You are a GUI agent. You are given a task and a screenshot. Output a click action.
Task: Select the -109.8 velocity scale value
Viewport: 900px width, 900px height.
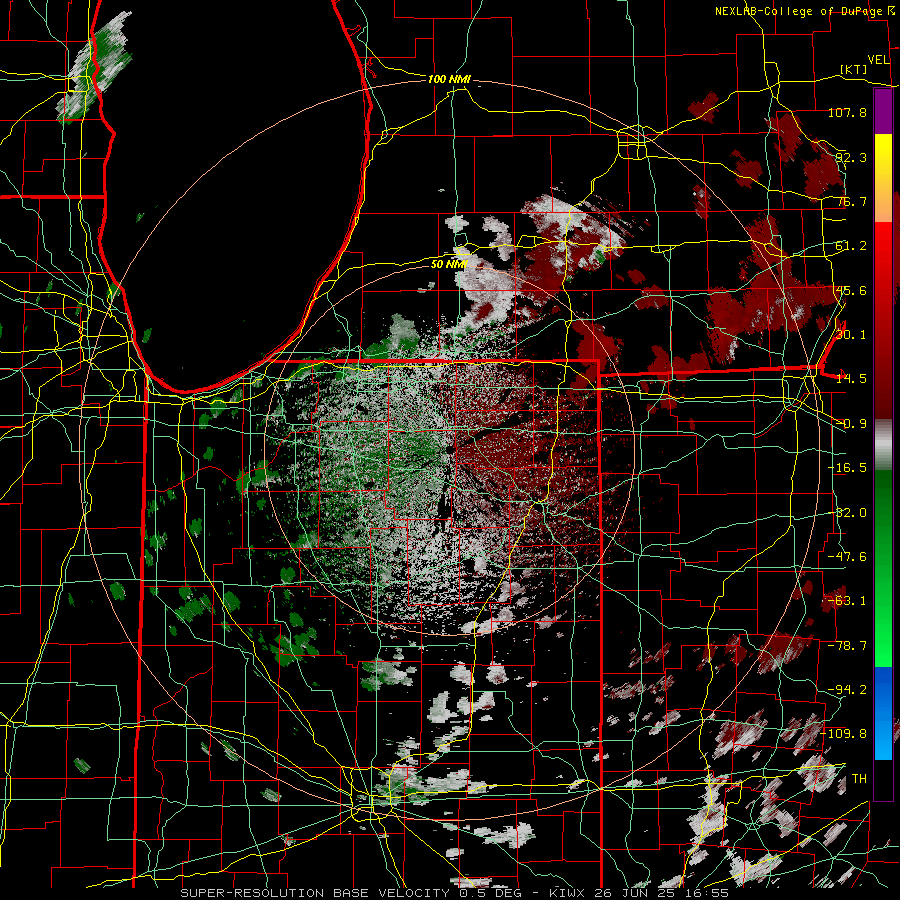pos(844,734)
